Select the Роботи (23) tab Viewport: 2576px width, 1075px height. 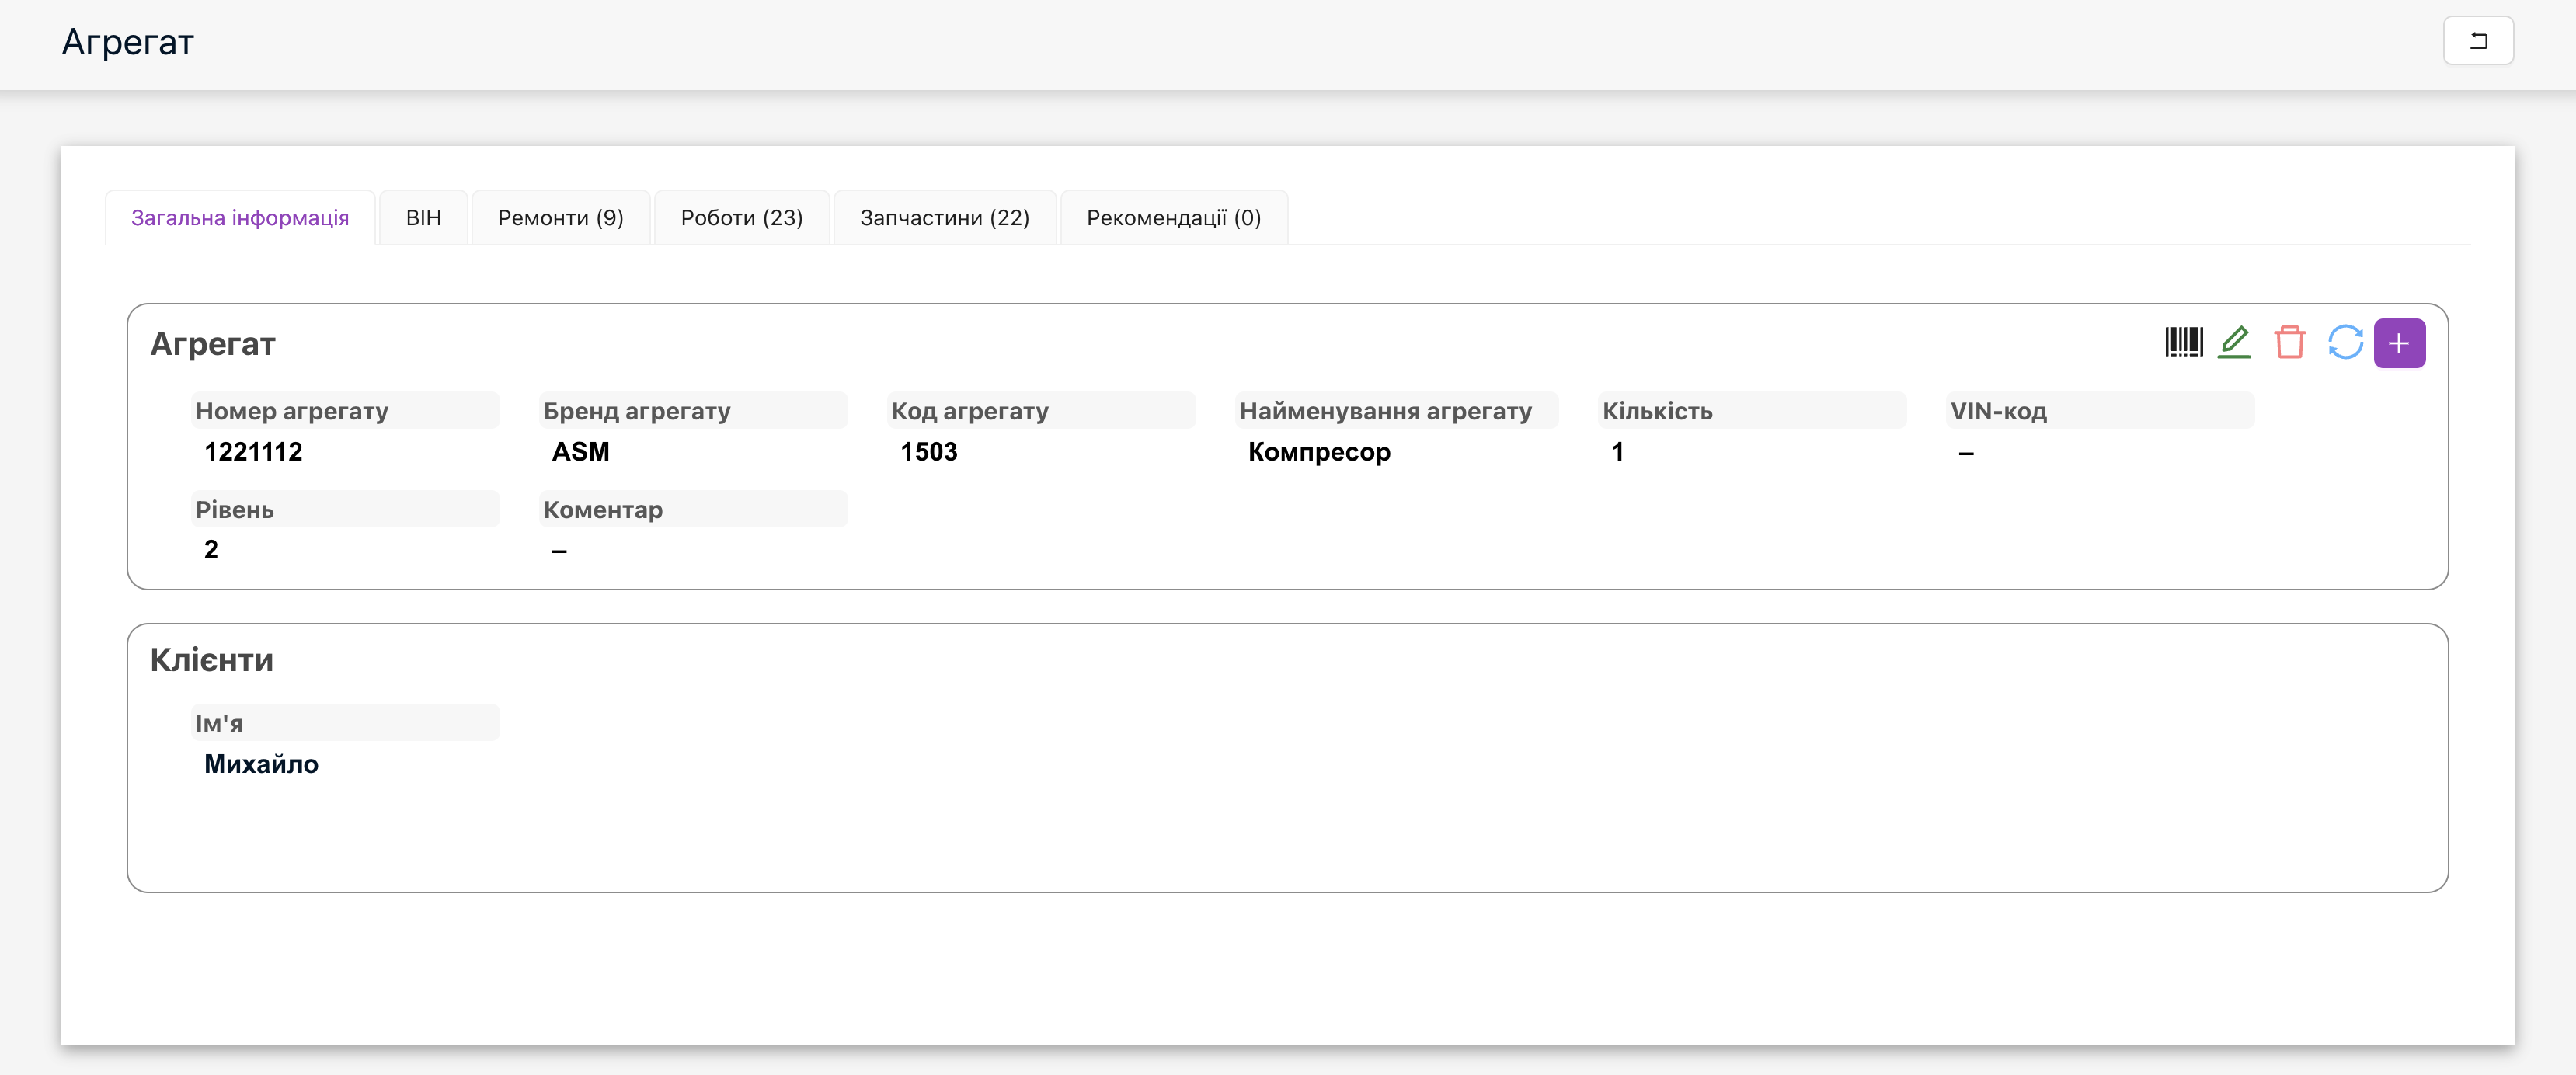[741, 218]
